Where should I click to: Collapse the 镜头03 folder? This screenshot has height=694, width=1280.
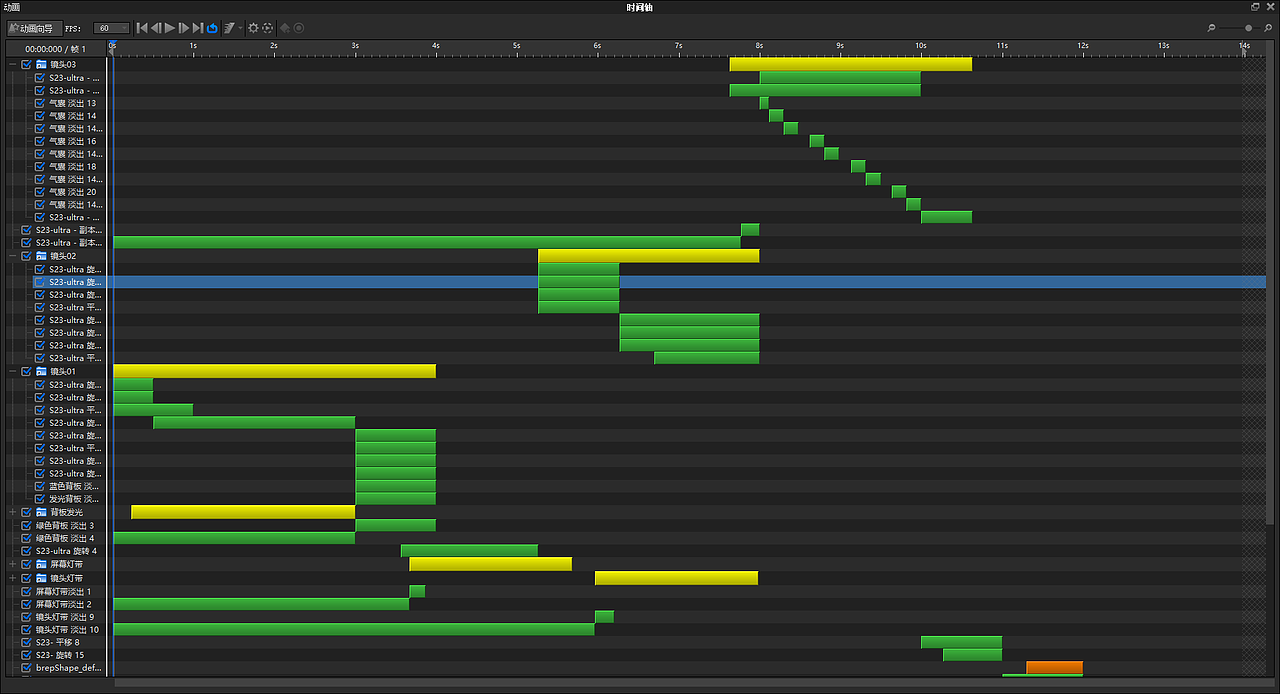click(x=13, y=64)
